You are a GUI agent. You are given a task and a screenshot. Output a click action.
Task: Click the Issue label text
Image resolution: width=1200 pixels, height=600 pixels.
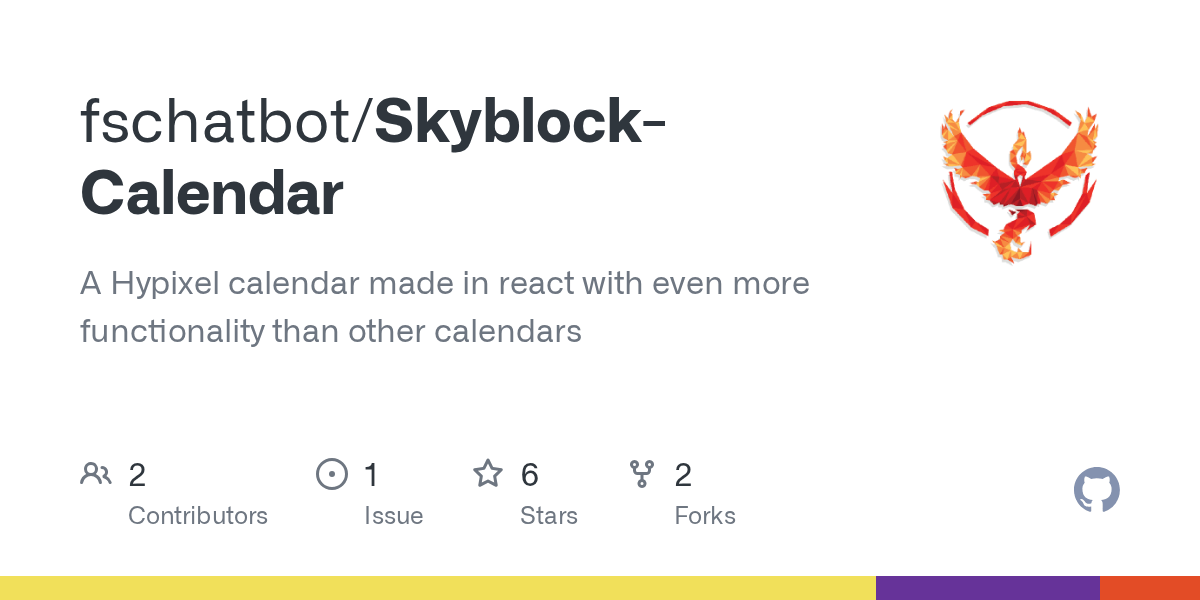pyautogui.click(x=394, y=516)
